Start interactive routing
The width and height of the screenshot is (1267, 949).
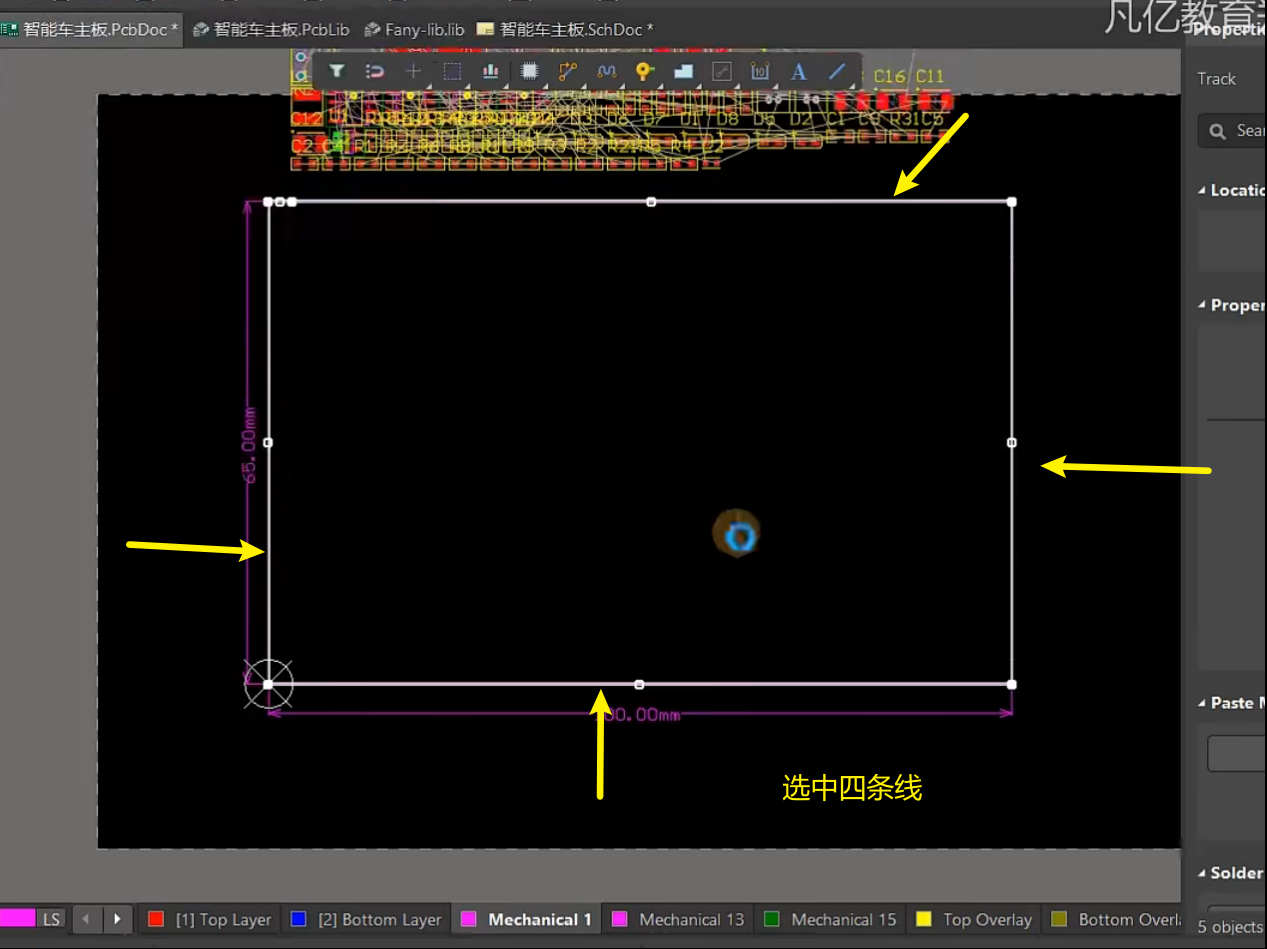(568, 71)
